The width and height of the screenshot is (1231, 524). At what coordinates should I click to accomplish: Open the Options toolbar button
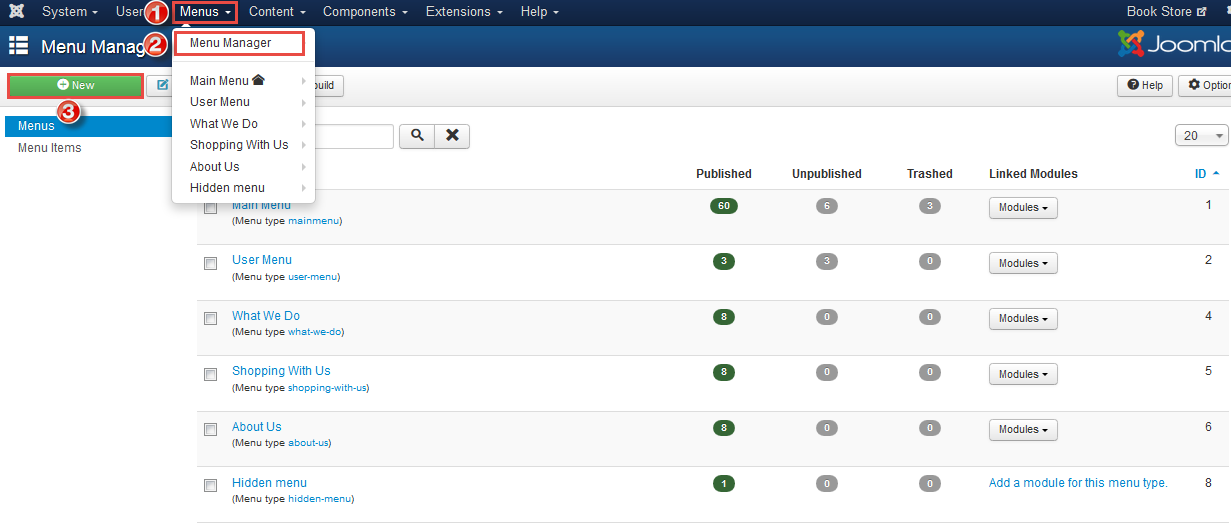coord(1206,86)
